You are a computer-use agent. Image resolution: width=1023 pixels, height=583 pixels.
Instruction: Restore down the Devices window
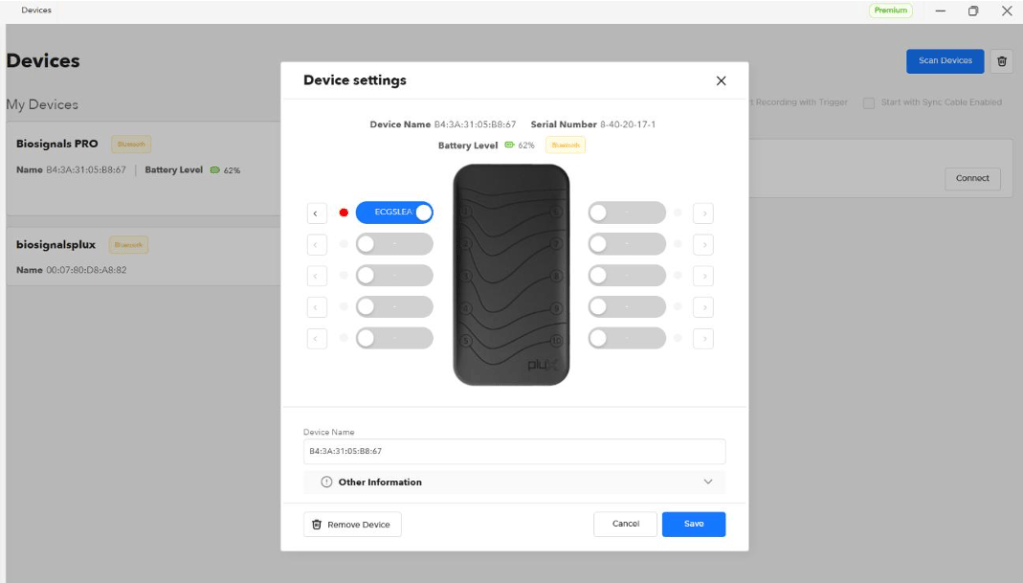pos(973,11)
